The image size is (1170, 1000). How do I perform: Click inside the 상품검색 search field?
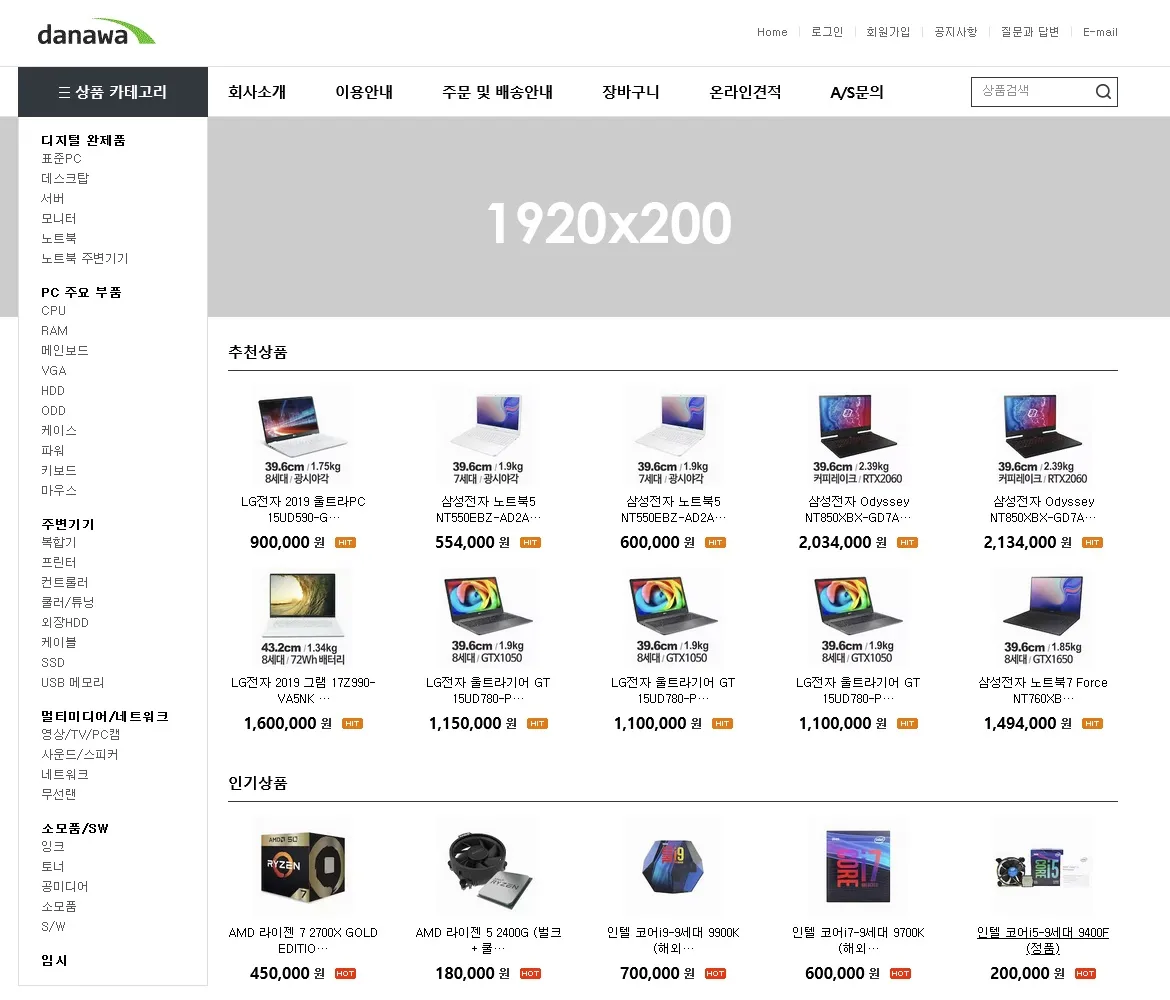(x=1030, y=92)
